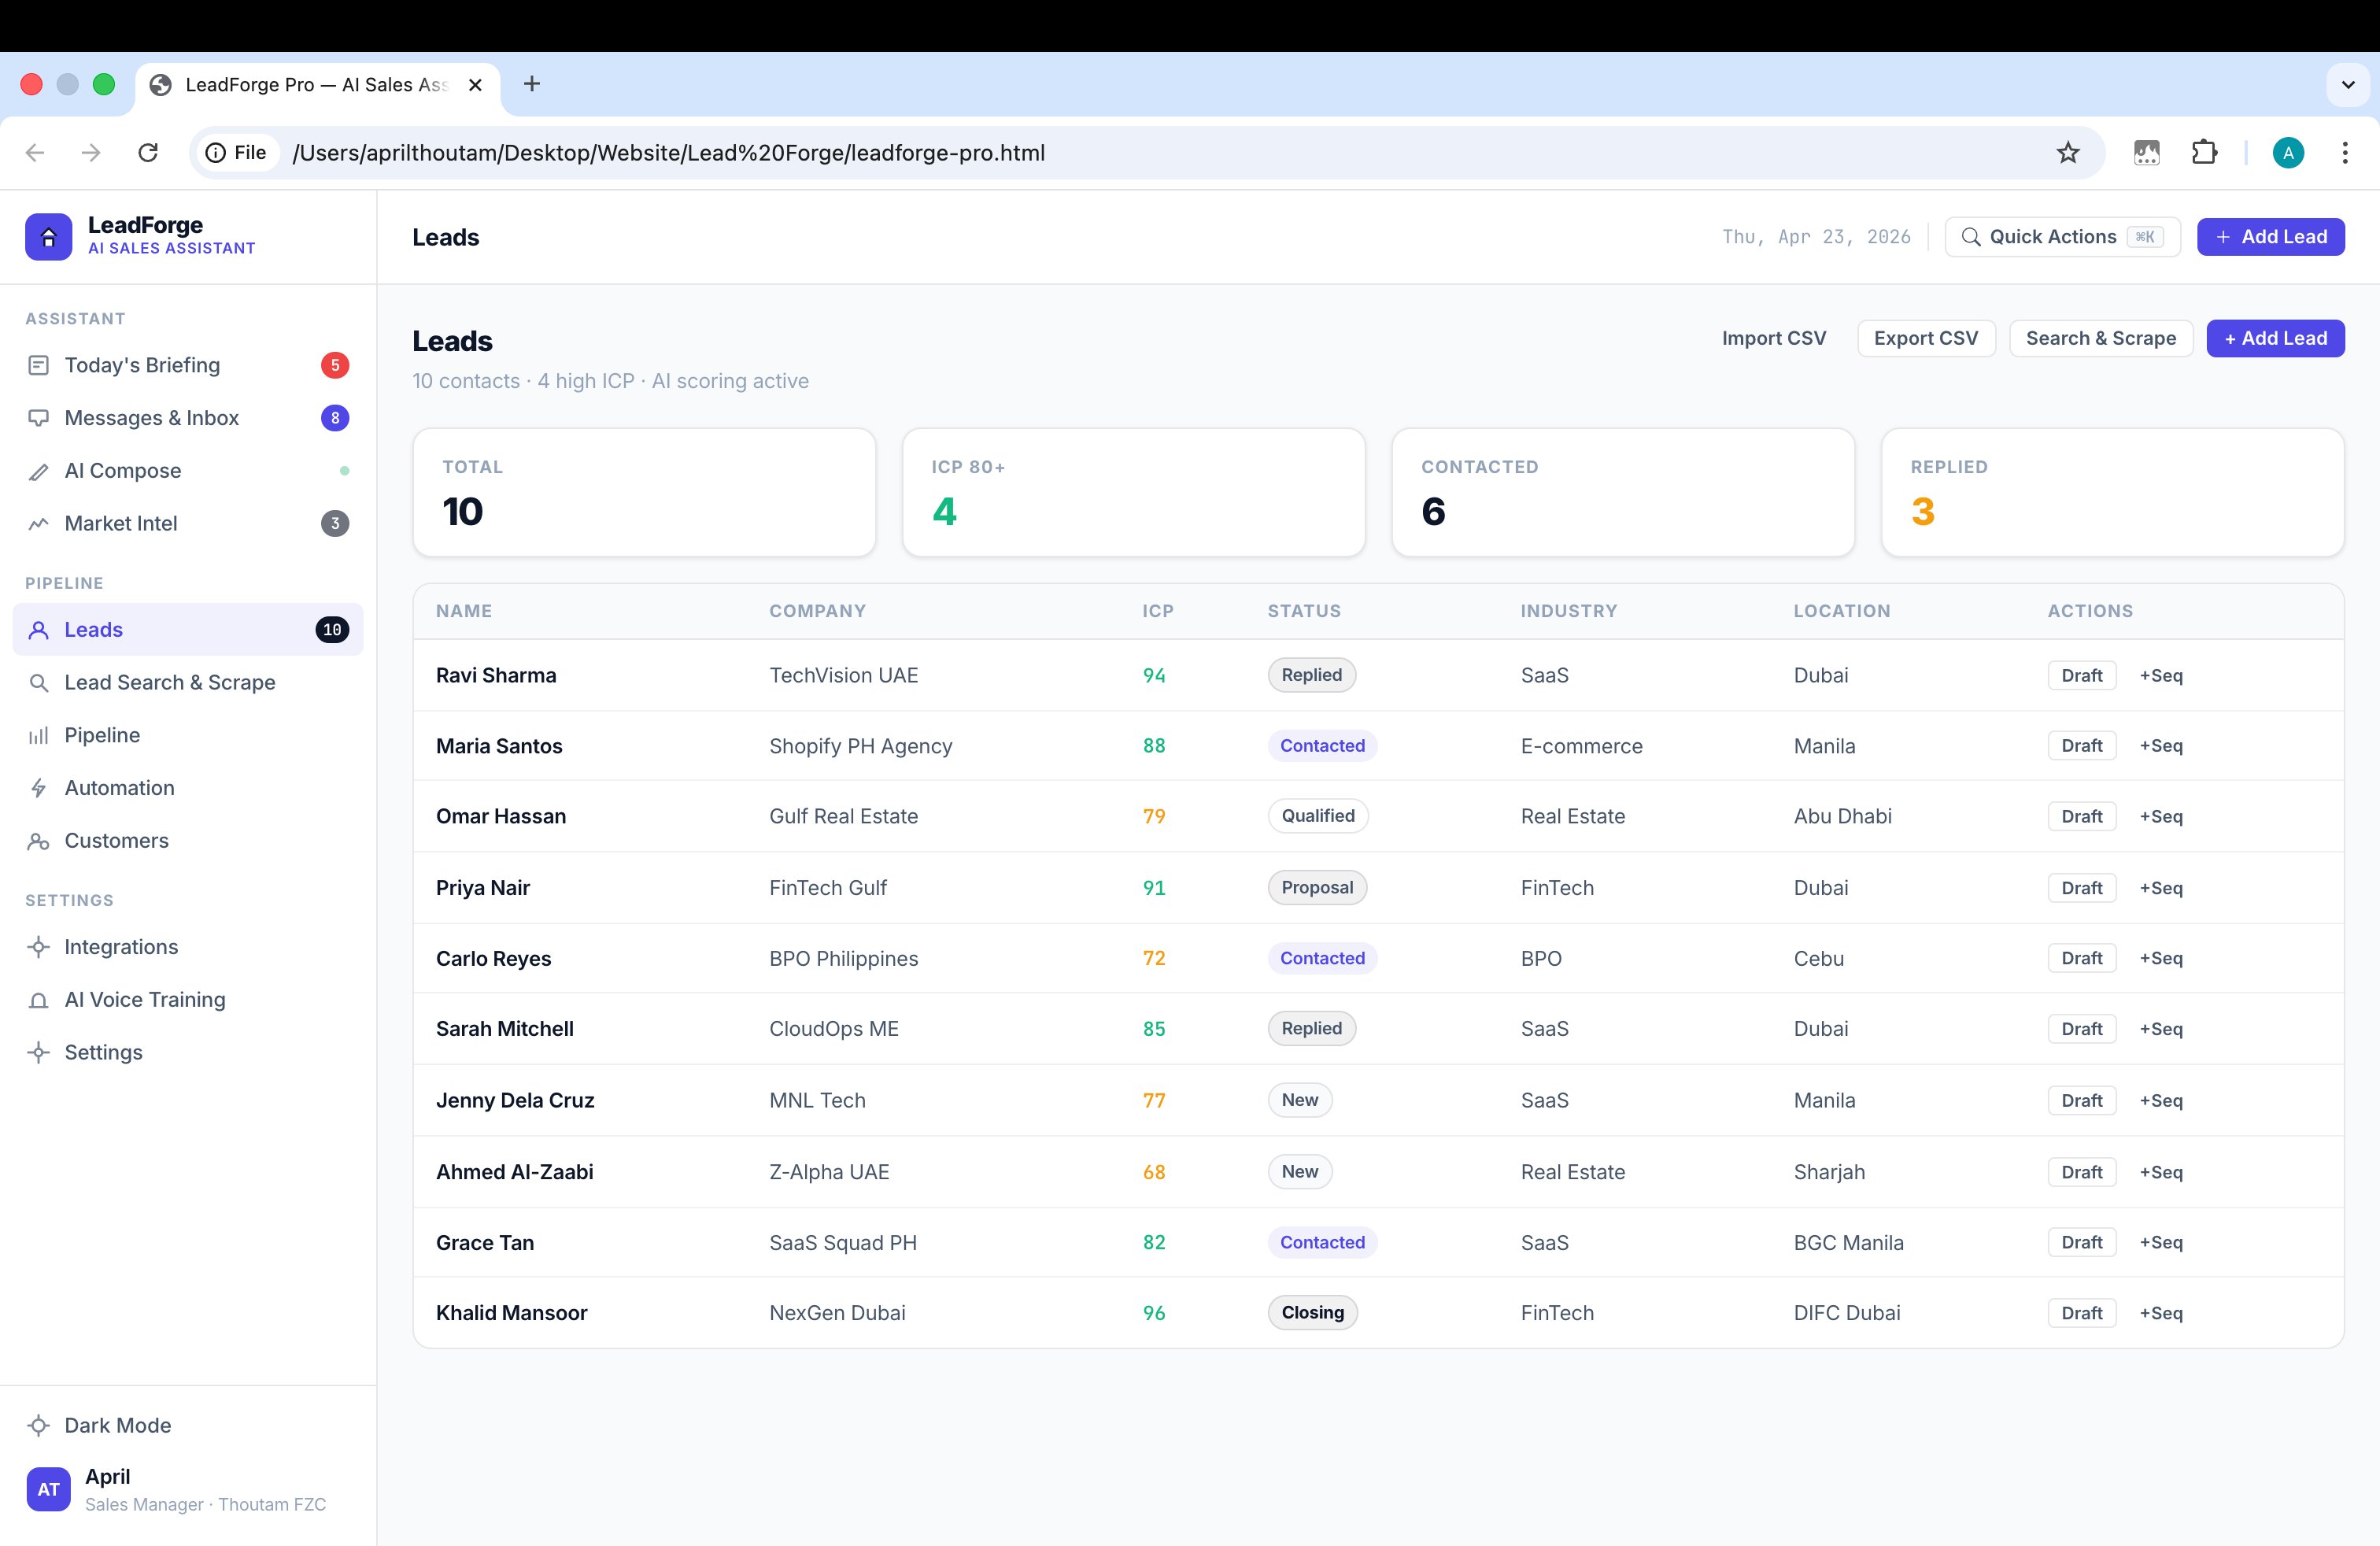The image size is (2380, 1546).
Task: Open the Chrome three-dot menu
Action: [2344, 153]
